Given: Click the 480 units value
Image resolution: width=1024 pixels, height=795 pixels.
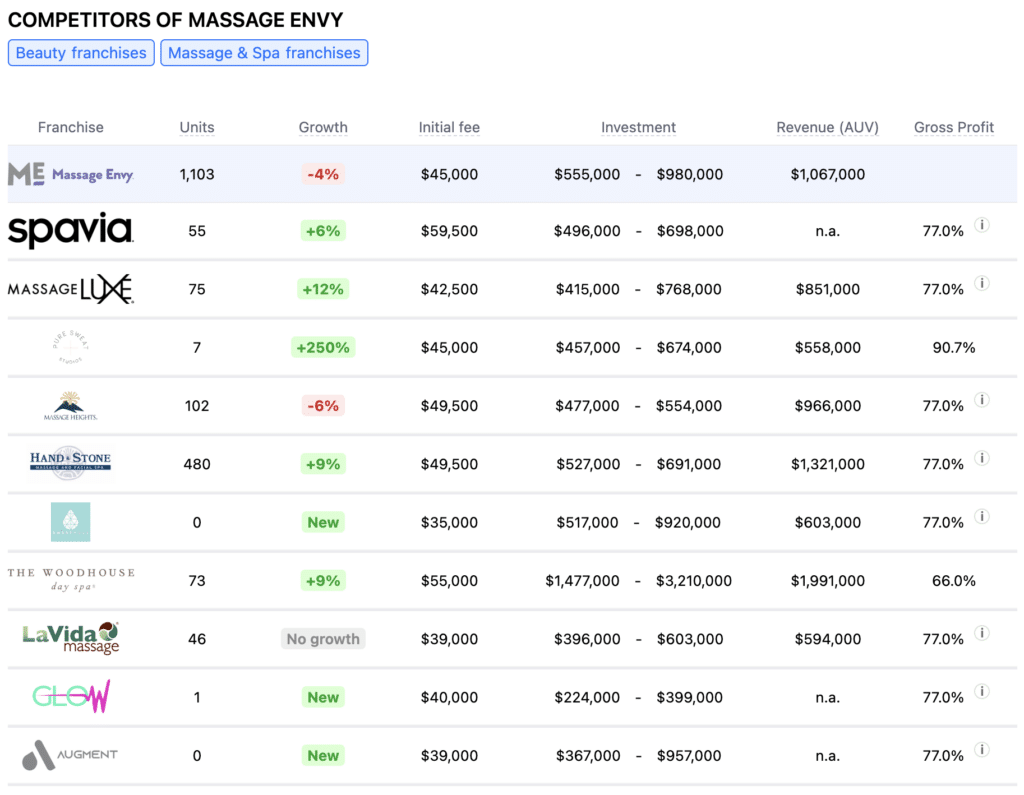Looking at the screenshot, I should coord(197,464).
